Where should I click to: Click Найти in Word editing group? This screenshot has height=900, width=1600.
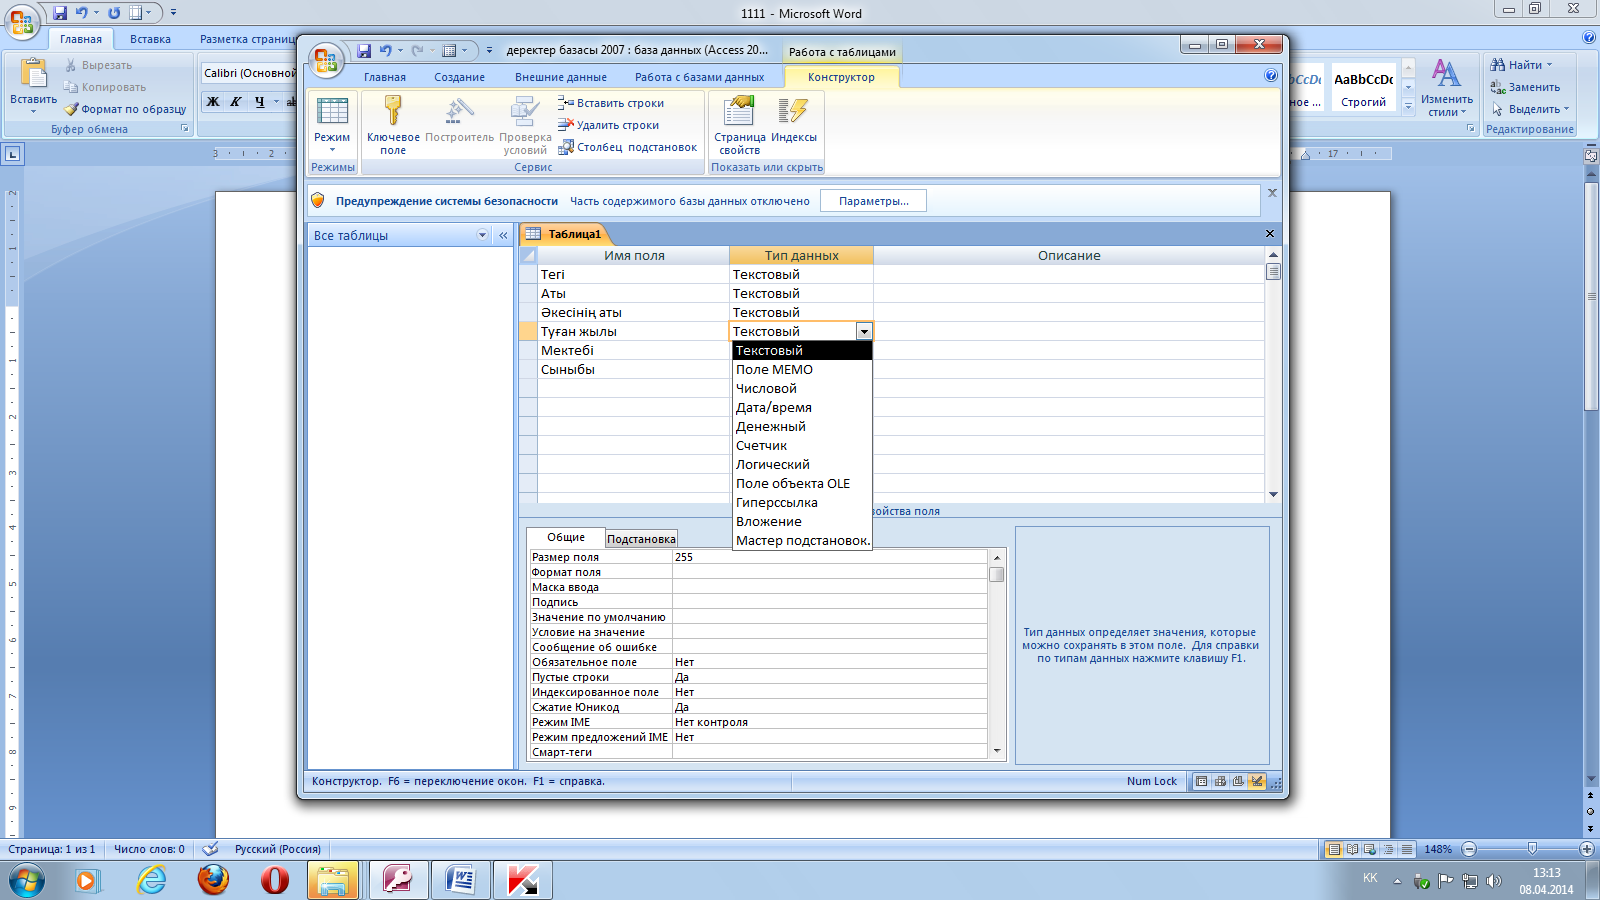coord(1521,65)
